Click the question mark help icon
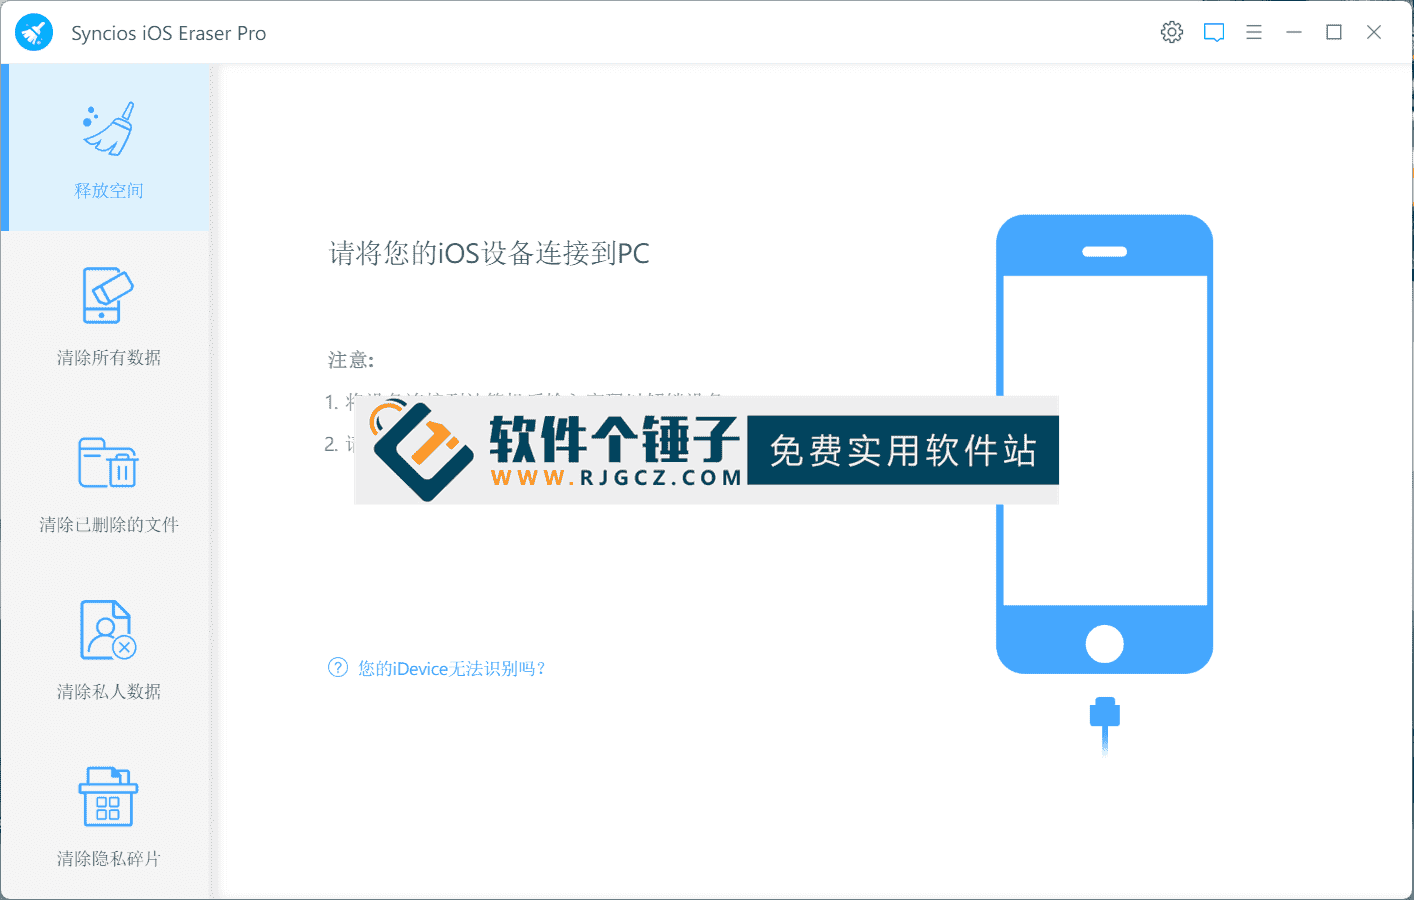The width and height of the screenshot is (1414, 900). click(336, 667)
